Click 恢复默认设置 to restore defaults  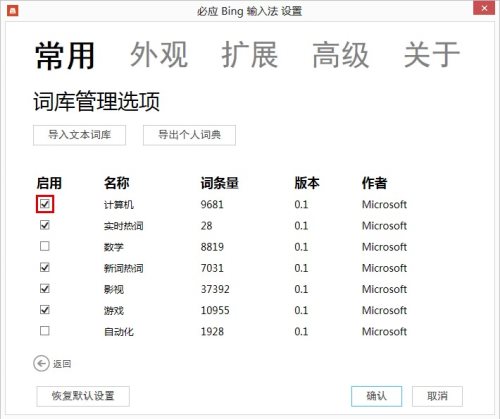click(x=83, y=396)
